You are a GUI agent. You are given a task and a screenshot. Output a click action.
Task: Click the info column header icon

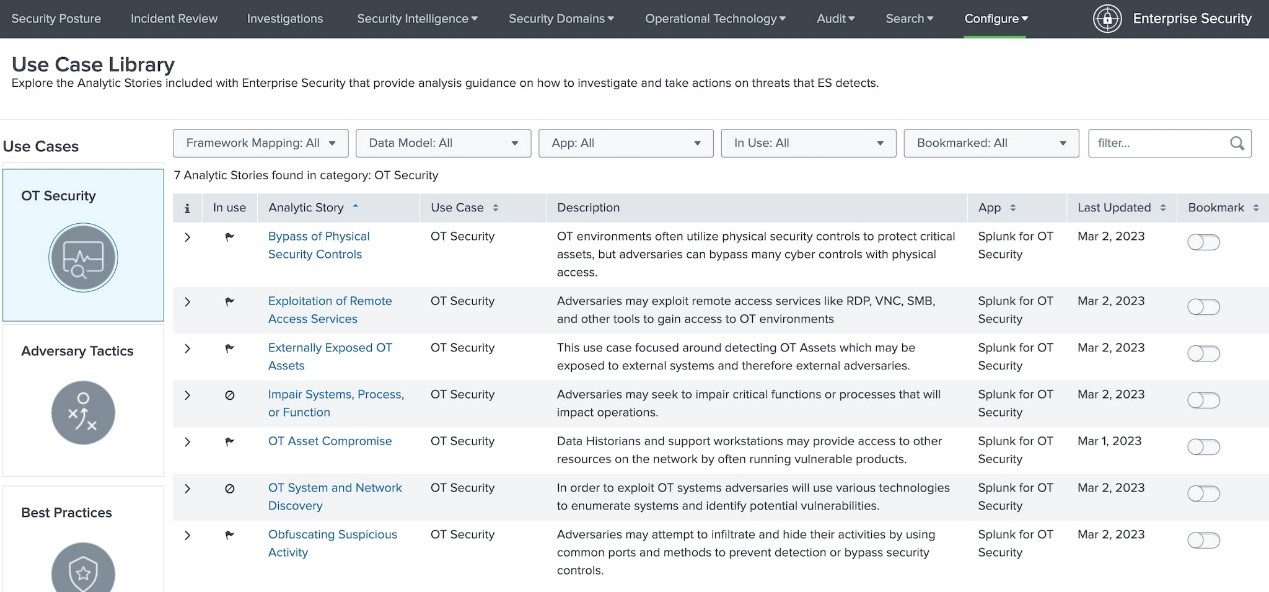(187, 208)
